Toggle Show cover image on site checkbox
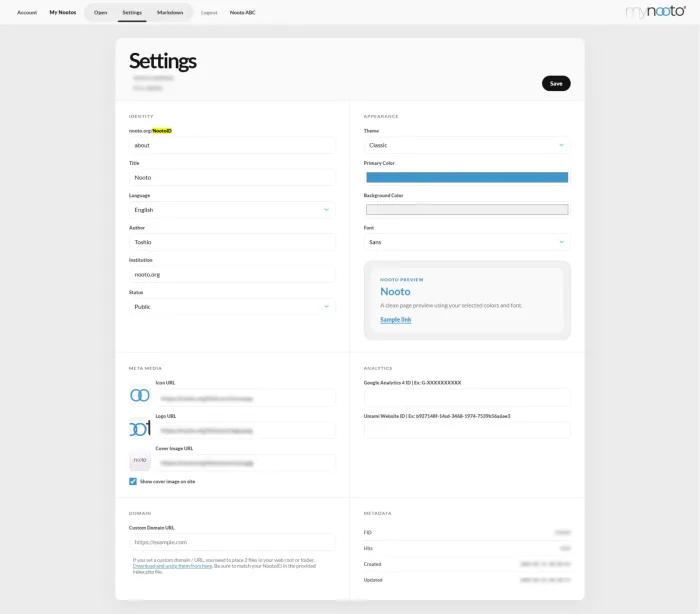Screen dimensions: 700x614 click(x=133, y=481)
